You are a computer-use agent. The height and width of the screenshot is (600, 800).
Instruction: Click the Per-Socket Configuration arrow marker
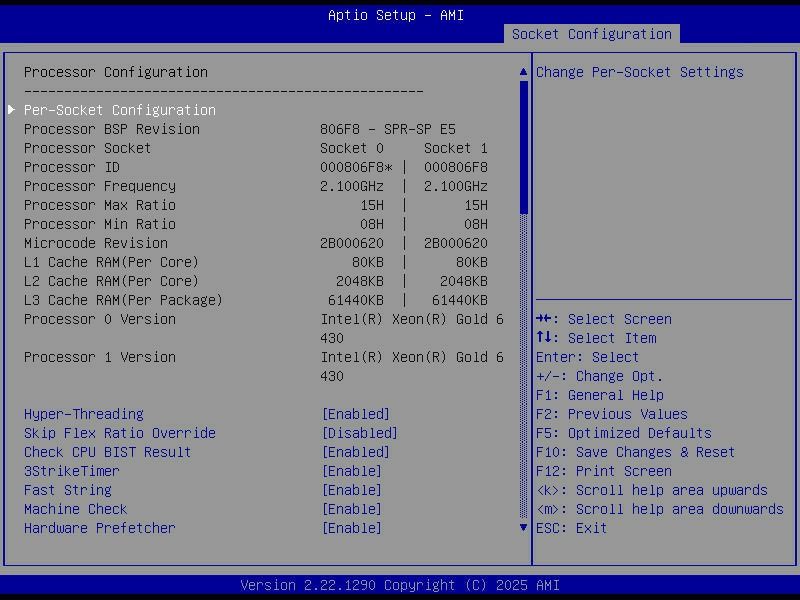[x=11, y=110]
